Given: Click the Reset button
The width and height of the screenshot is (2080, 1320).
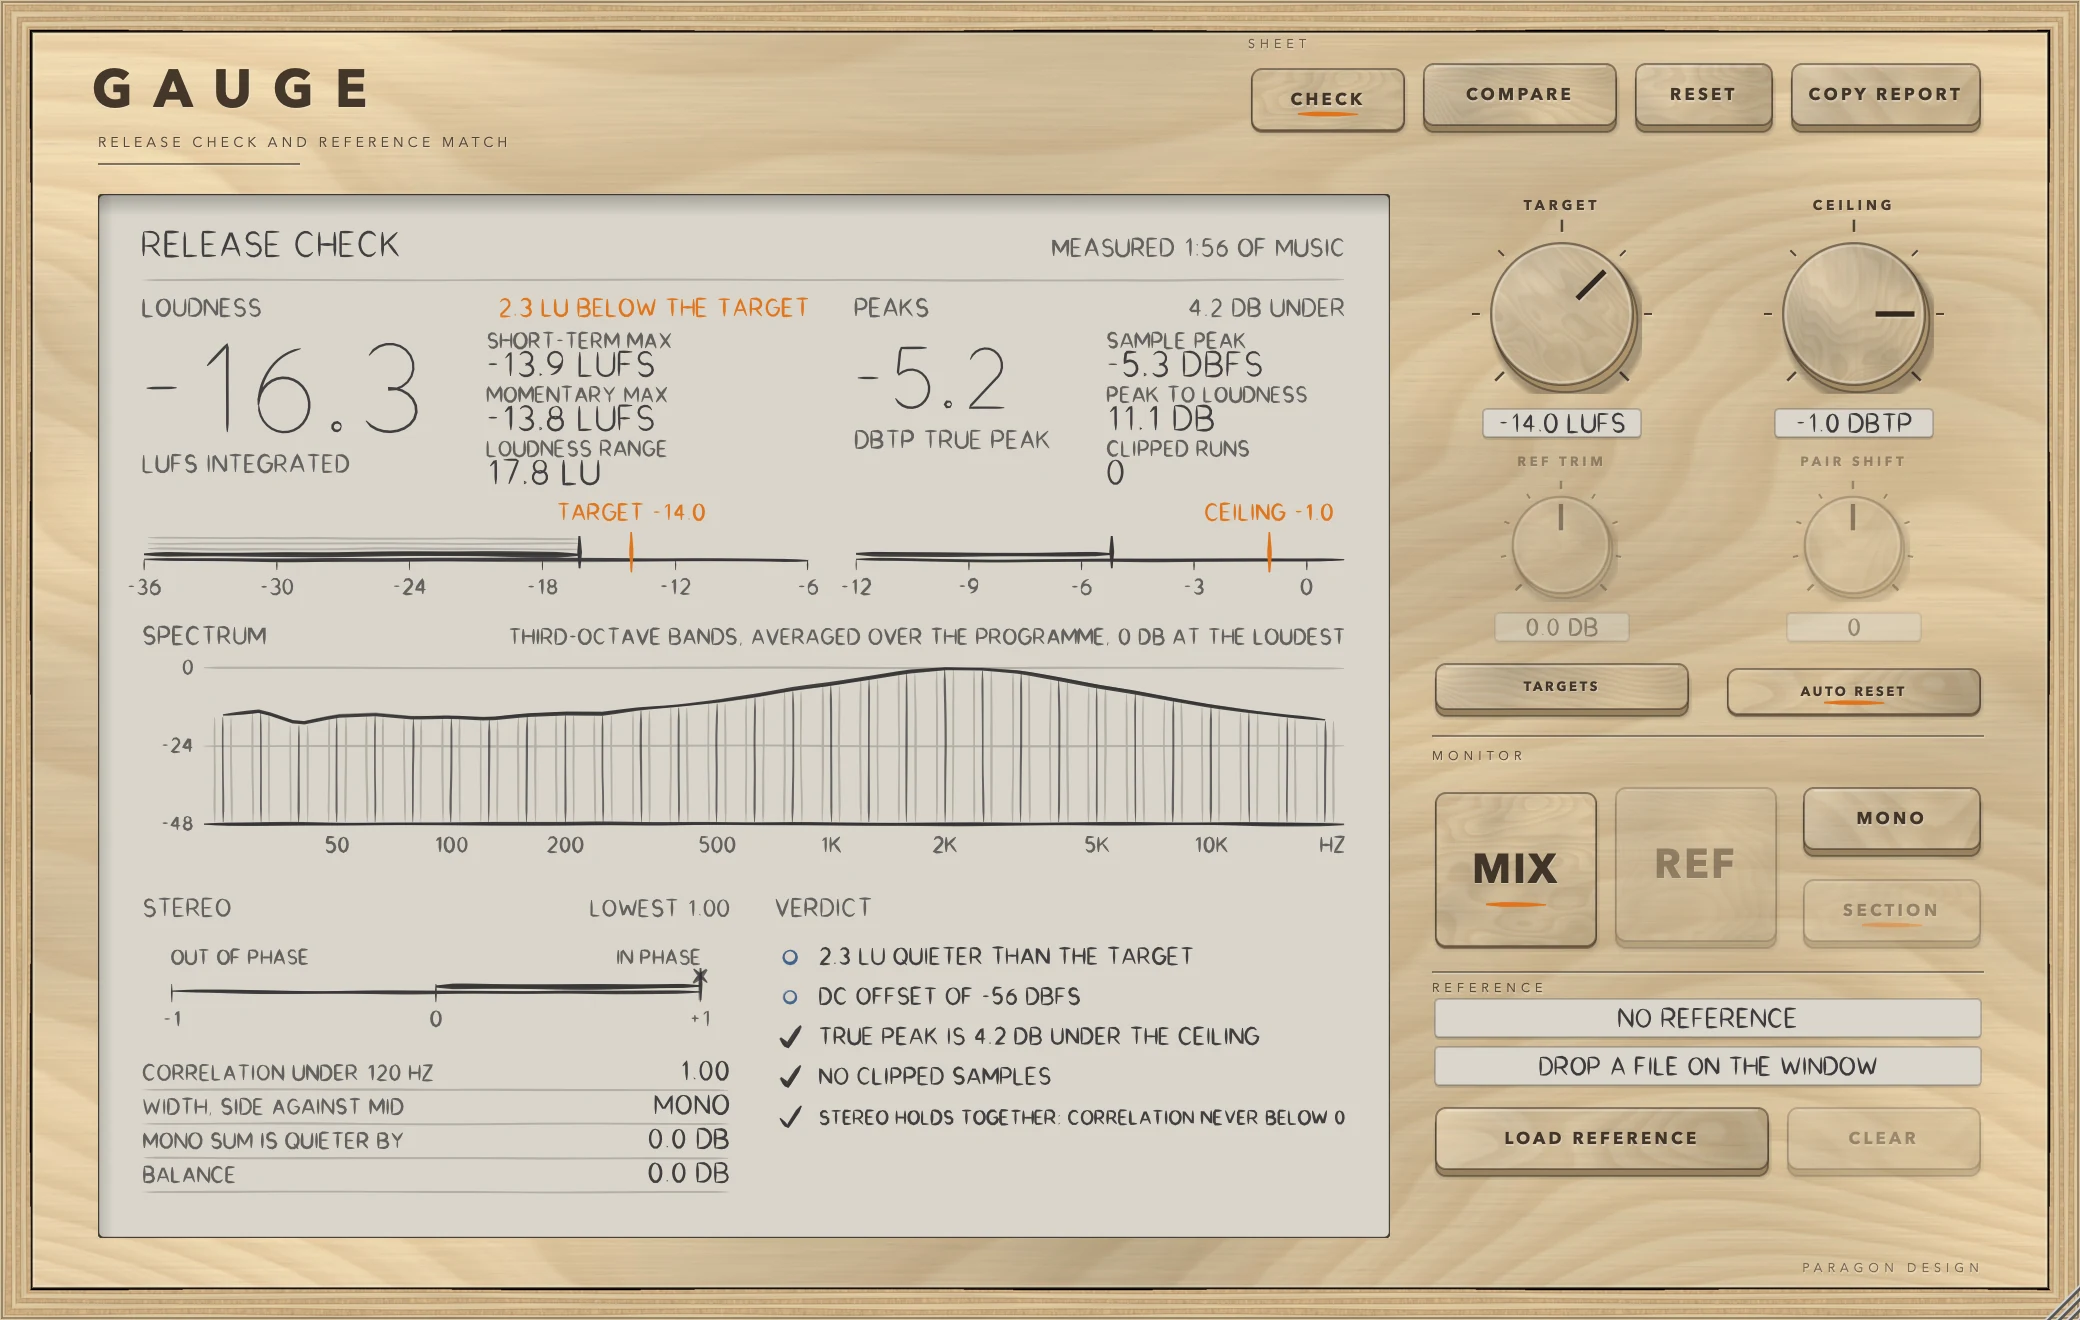Looking at the screenshot, I should [x=1703, y=95].
